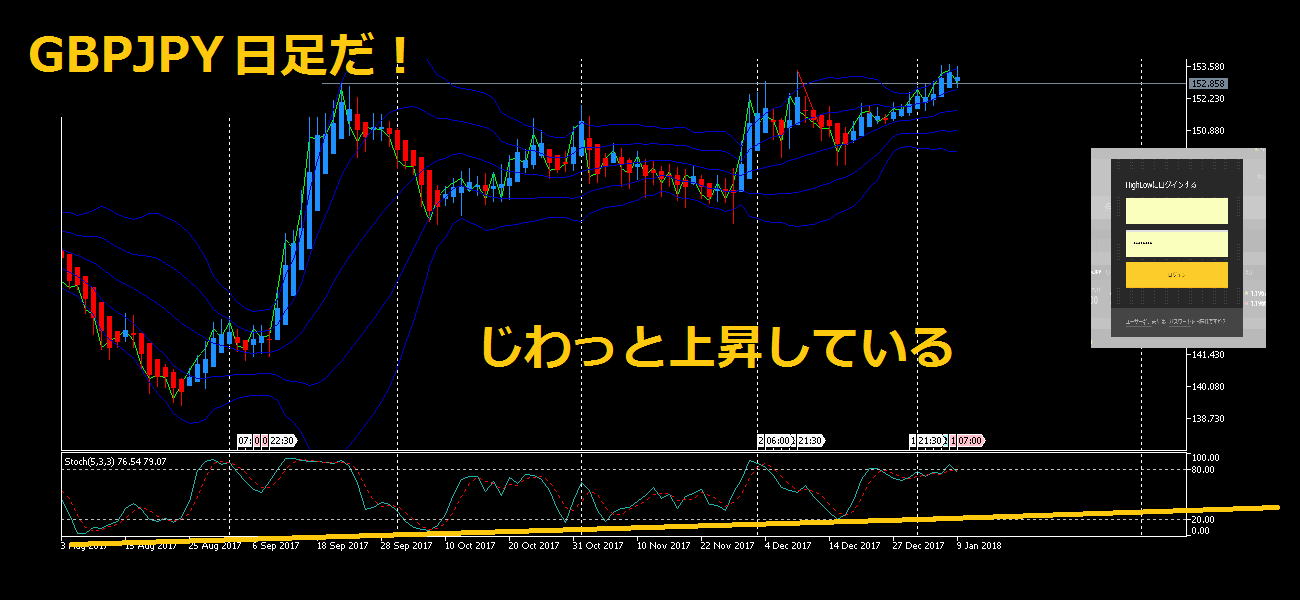This screenshot has height=600, width=1300.
Task: Click the 80.00 stochastic level label
Action: coord(1203,470)
